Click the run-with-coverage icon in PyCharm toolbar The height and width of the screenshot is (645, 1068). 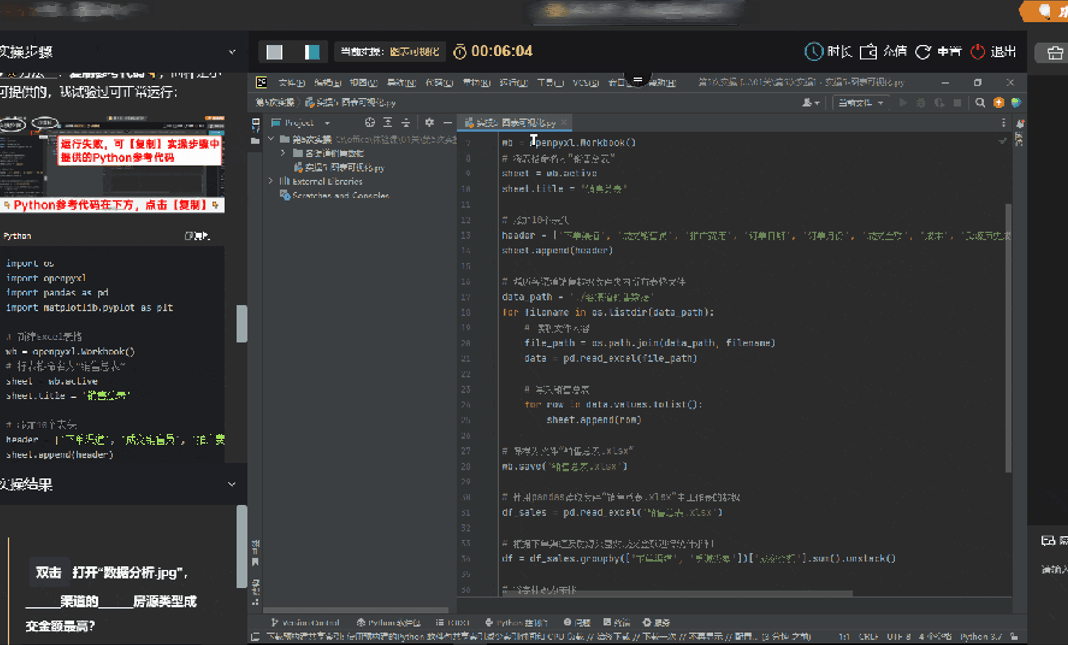(939, 103)
